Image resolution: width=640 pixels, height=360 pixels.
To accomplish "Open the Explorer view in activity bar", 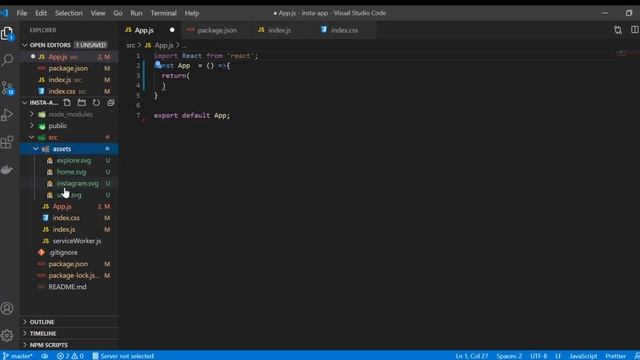I will click(7, 33).
